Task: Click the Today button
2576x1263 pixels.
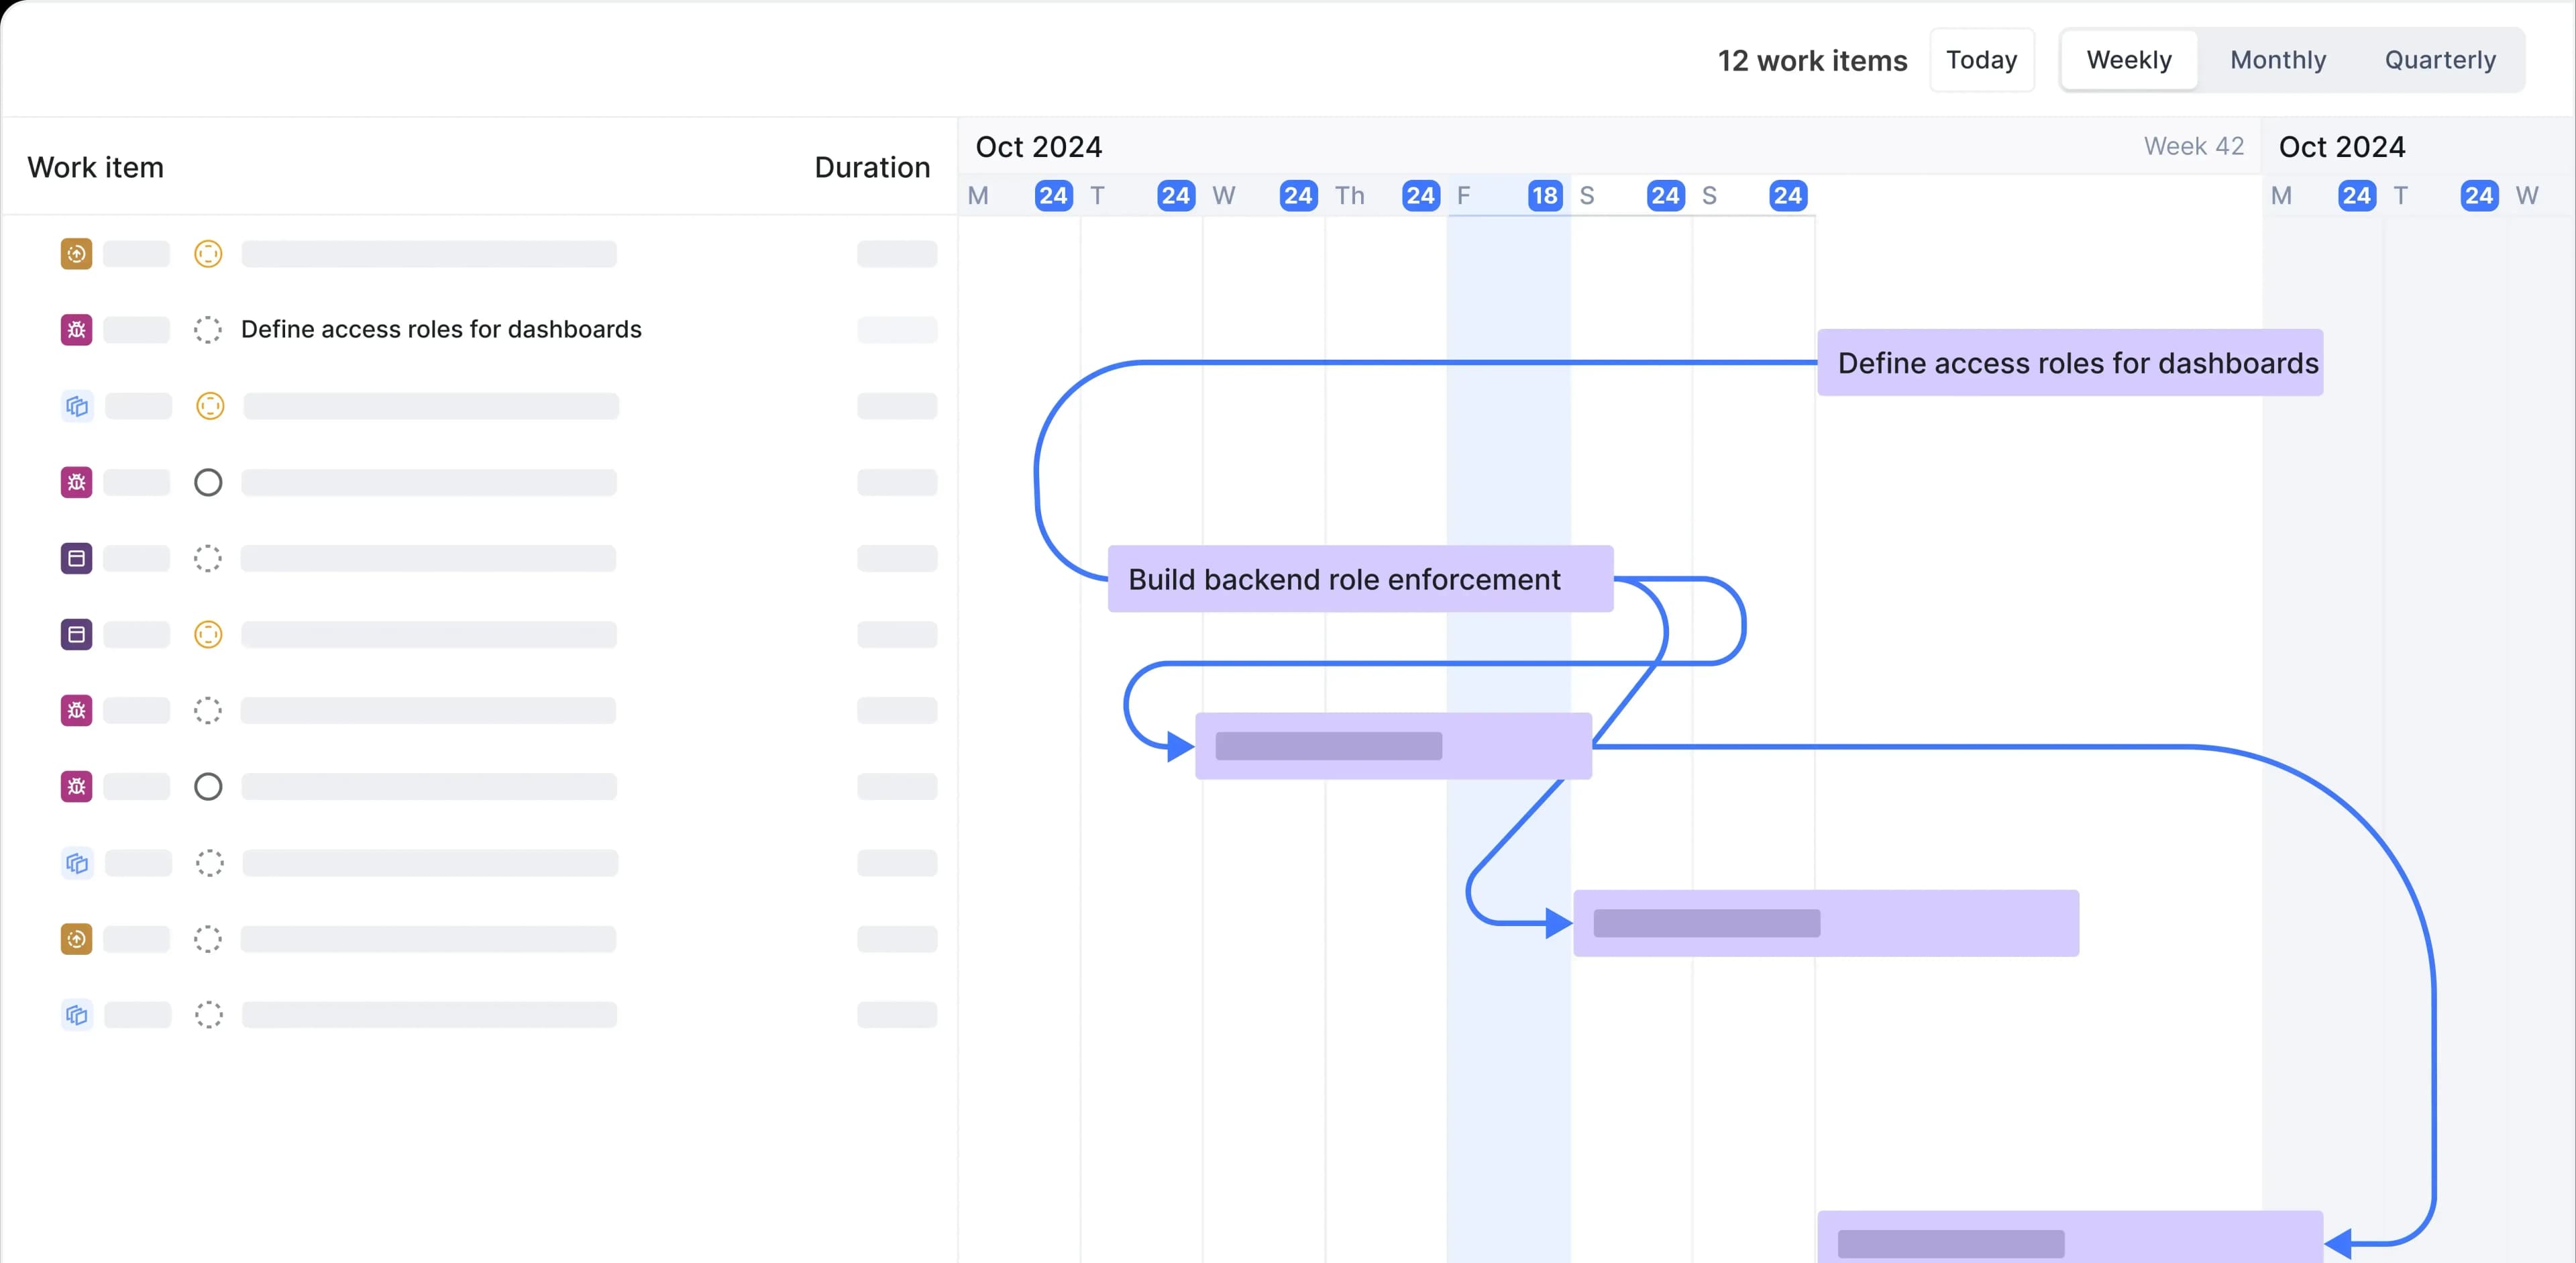Action: pos(1981,59)
